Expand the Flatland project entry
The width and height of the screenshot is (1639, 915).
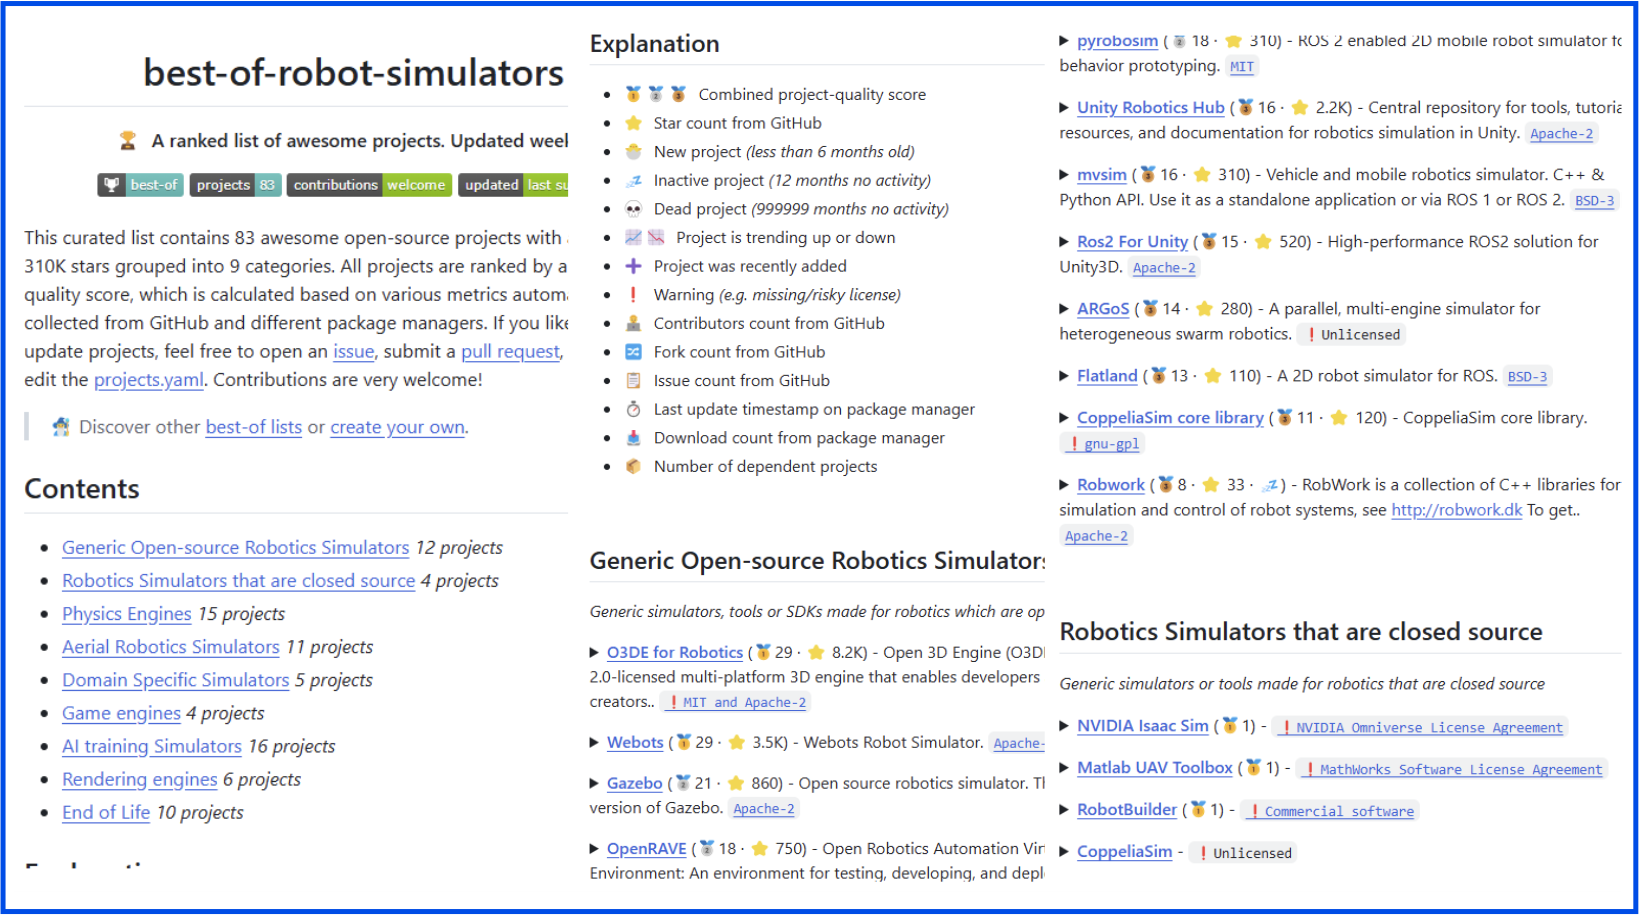tap(1064, 376)
